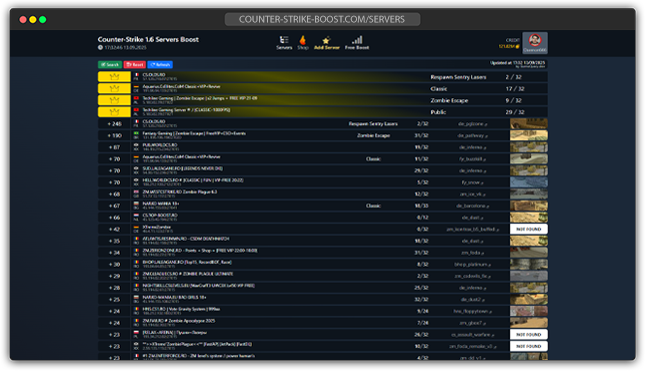645x371 pixels.
Task: Click the Counter-Strike 1.6 Servers Boost title
Action: [x=148, y=39]
